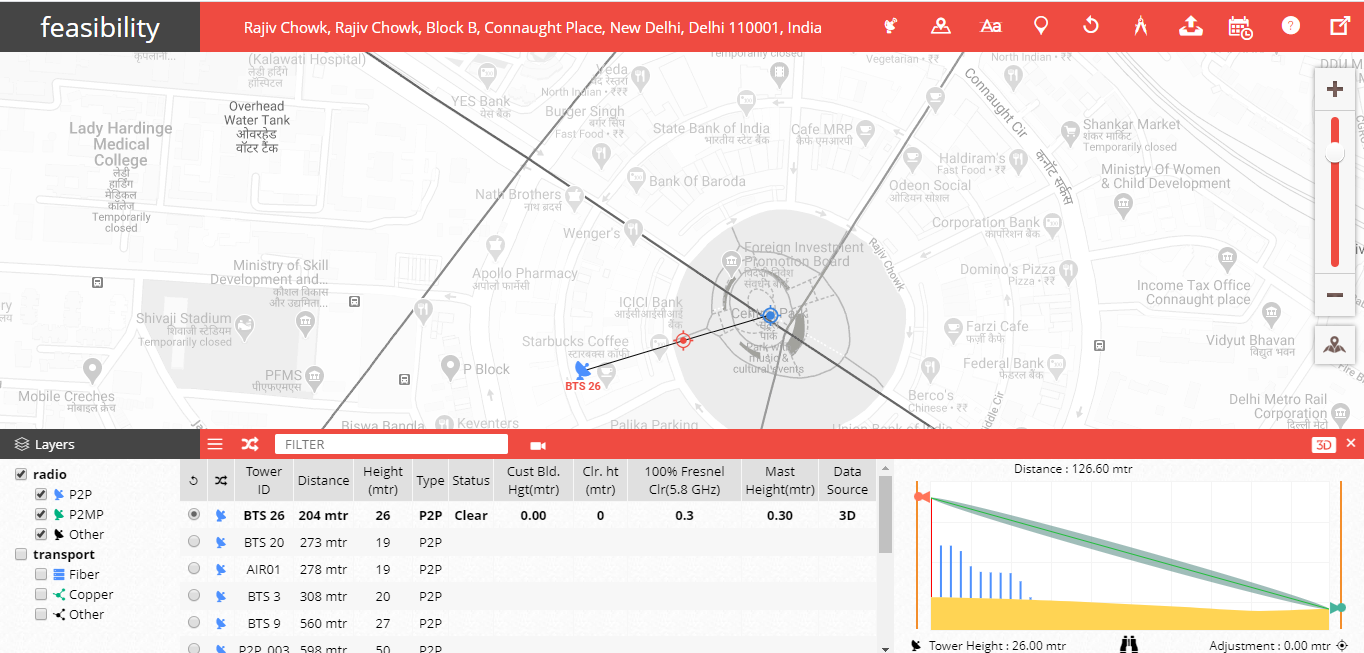The image size is (1364, 653).
Task: Click the Tower Height 26.00 mtr label
Action: [997, 646]
